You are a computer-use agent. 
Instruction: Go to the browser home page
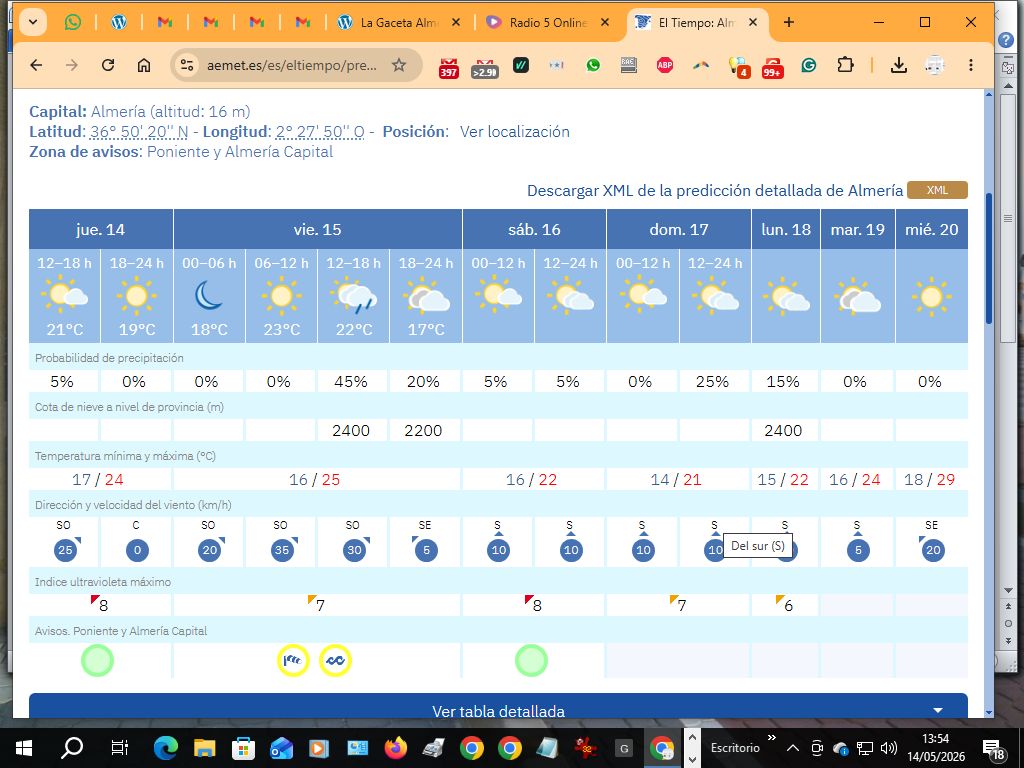[144, 65]
